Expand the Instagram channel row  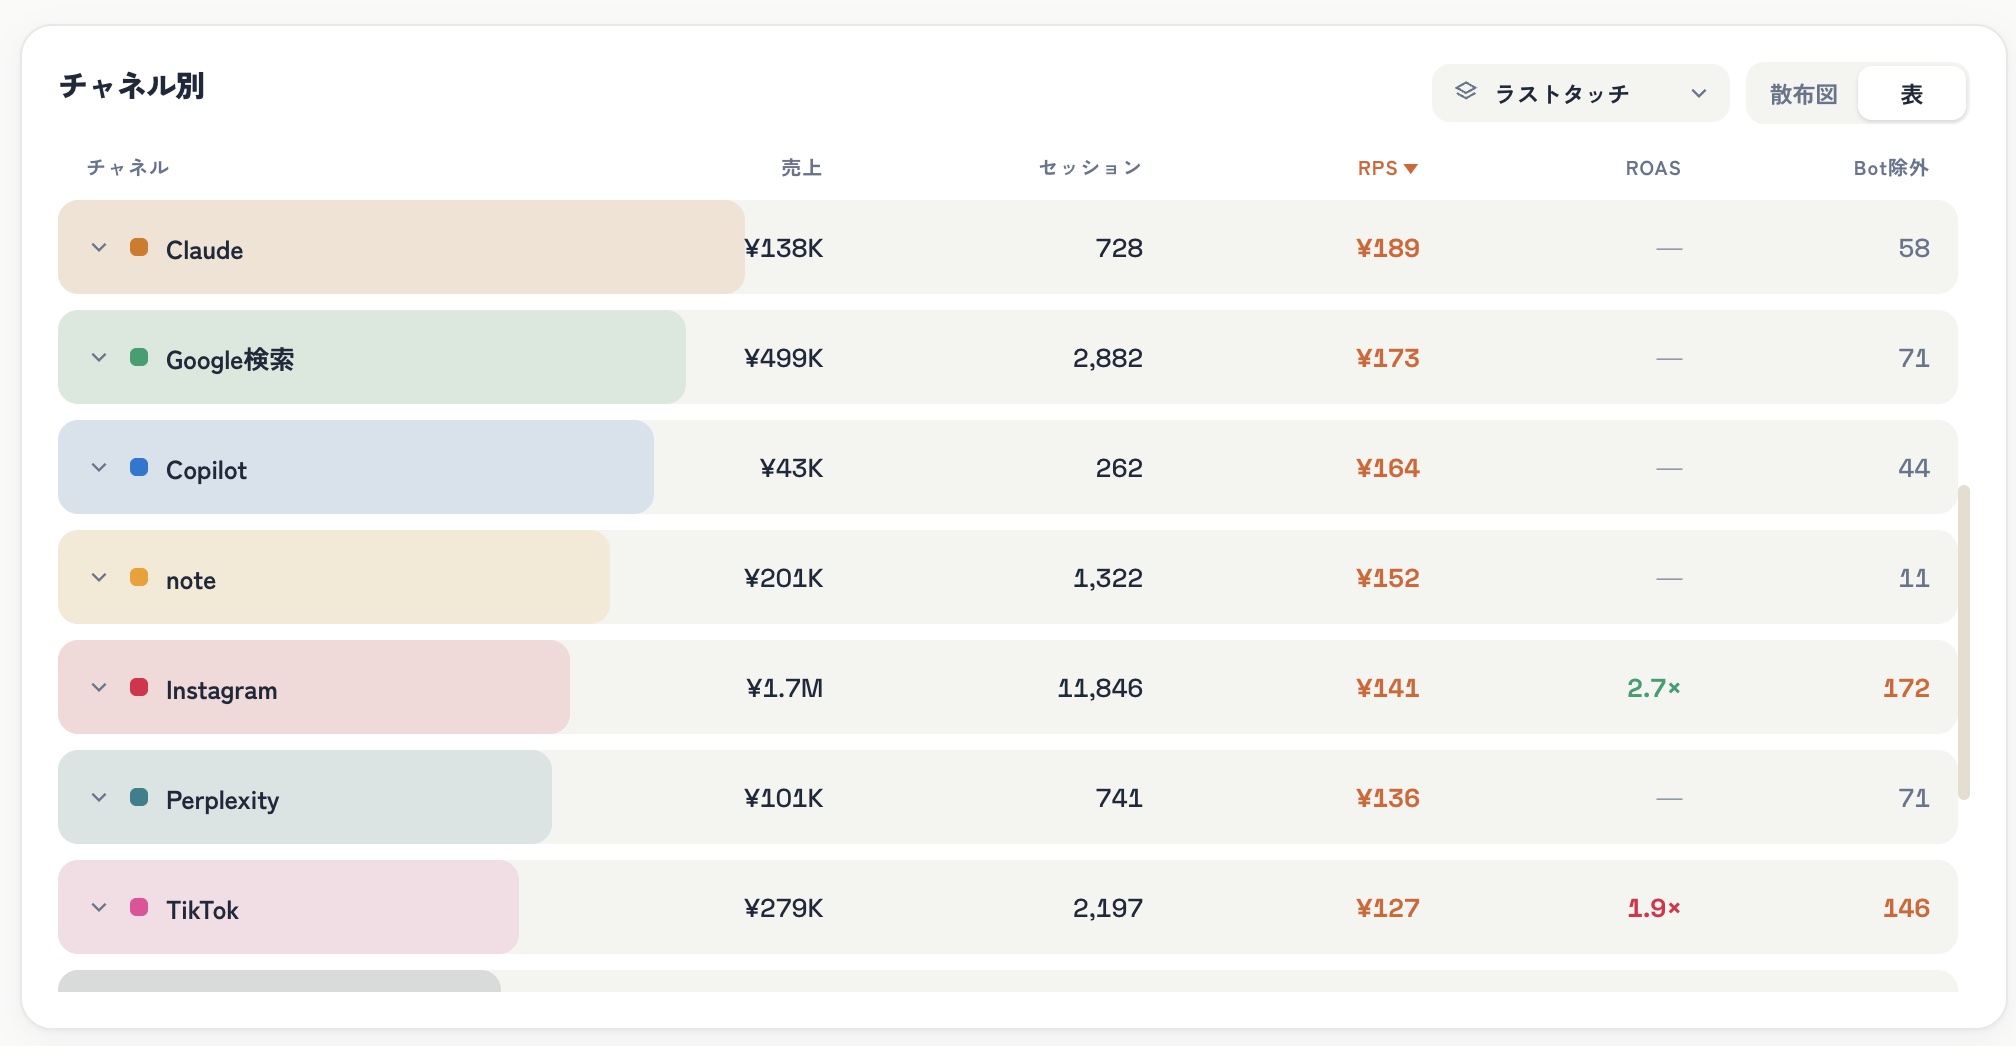click(99, 688)
